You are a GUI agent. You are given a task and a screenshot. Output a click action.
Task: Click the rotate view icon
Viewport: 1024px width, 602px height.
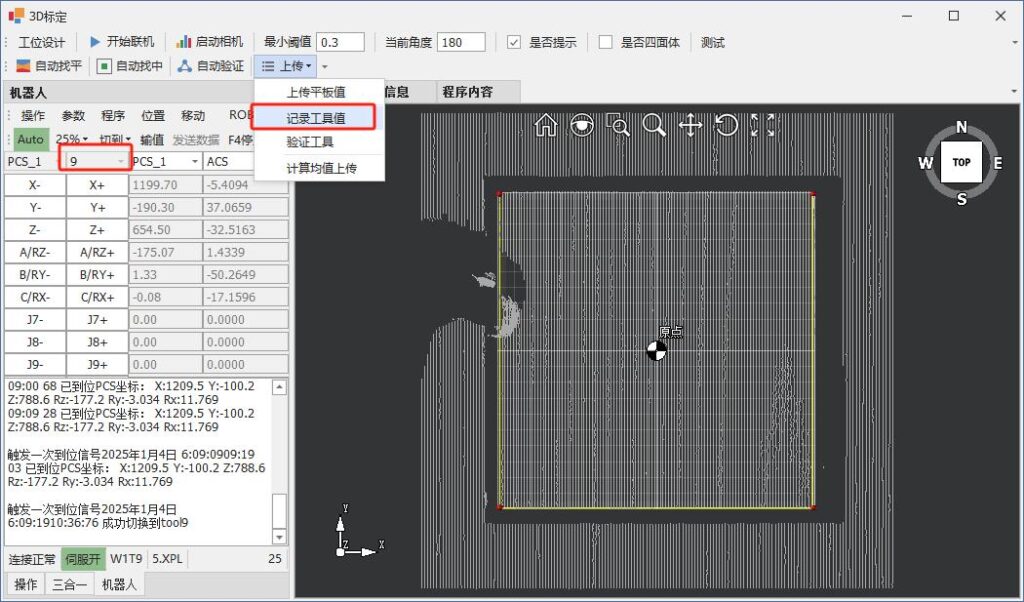pyautogui.click(x=726, y=125)
